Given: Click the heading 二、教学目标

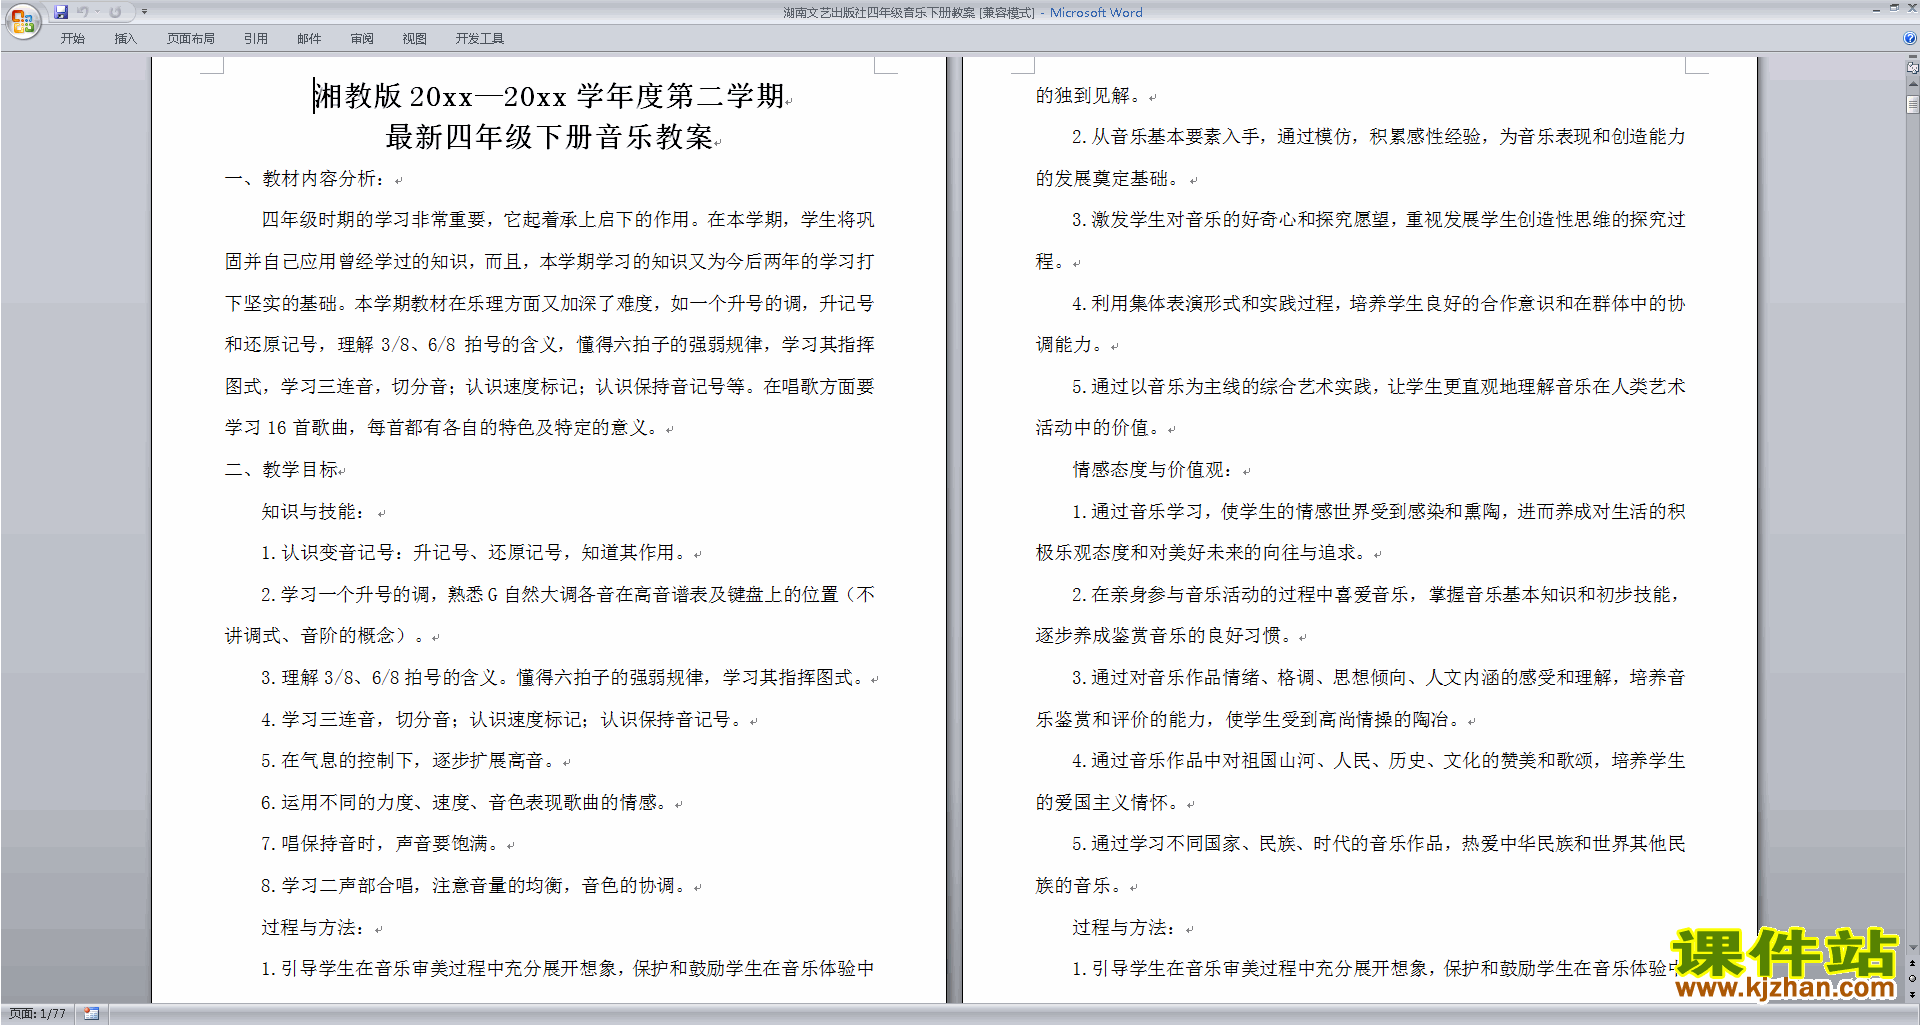Looking at the screenshot, I should point(282,470).
